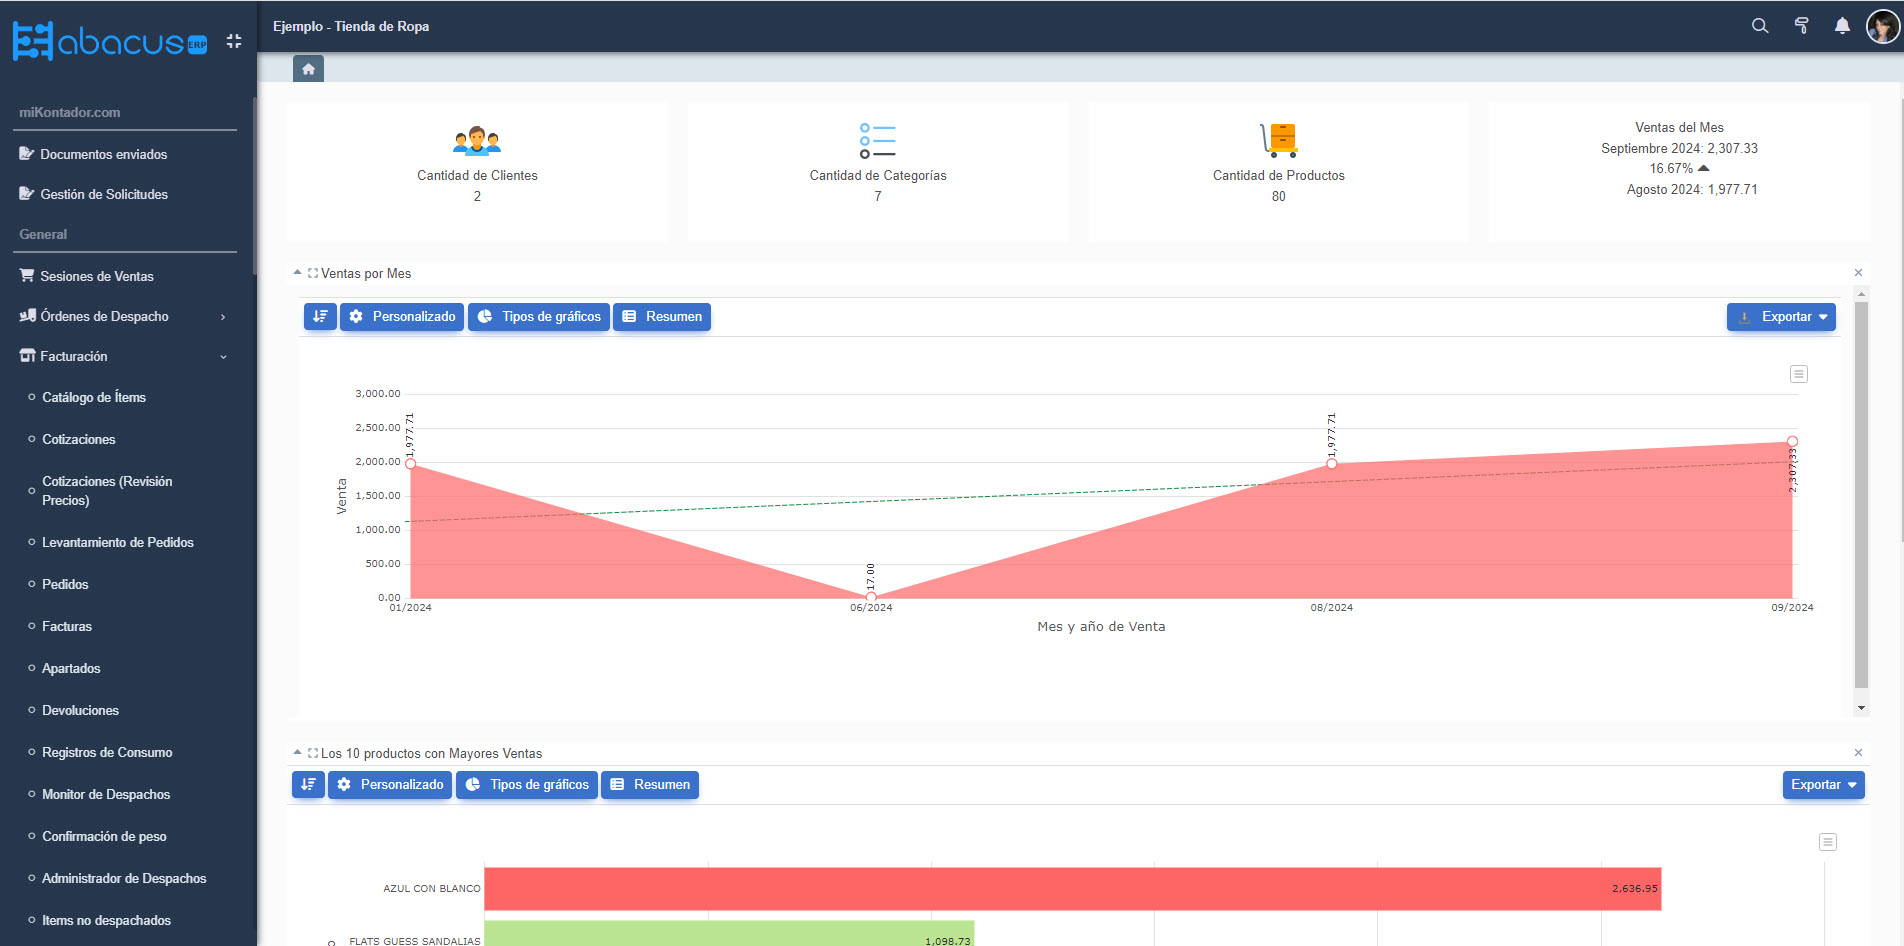Click the Ventas por Mes panel scrollbar
This screenshot has width=1904, height=946.
[x=1861, y=495]
